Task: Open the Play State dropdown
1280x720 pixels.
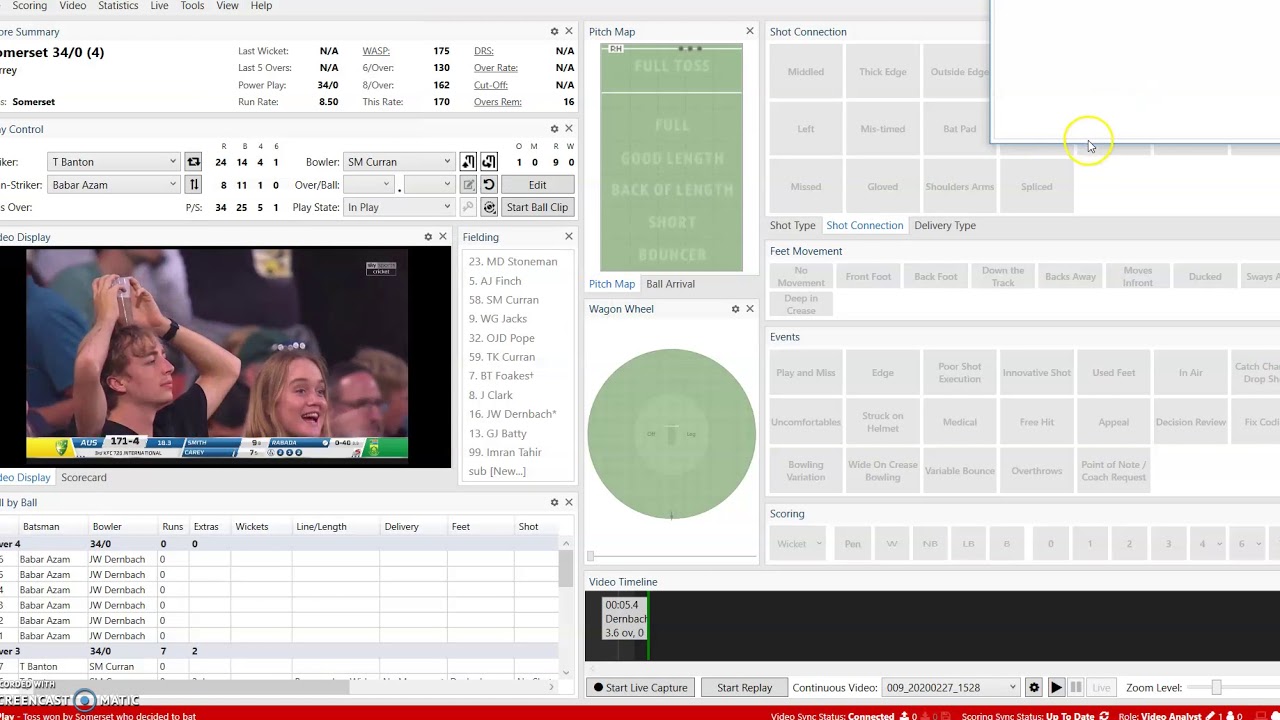Action: [x=399, y=207]
